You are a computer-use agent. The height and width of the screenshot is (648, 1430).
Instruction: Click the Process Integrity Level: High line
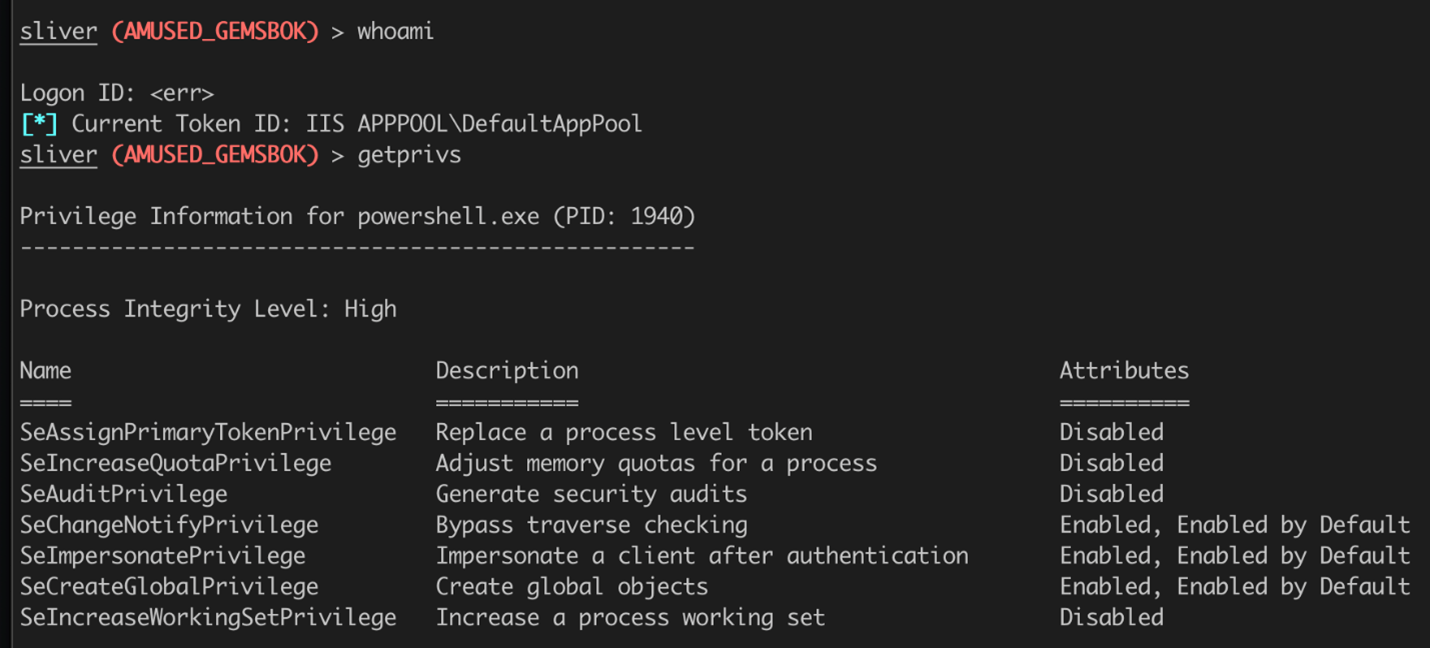click(208, 309)
